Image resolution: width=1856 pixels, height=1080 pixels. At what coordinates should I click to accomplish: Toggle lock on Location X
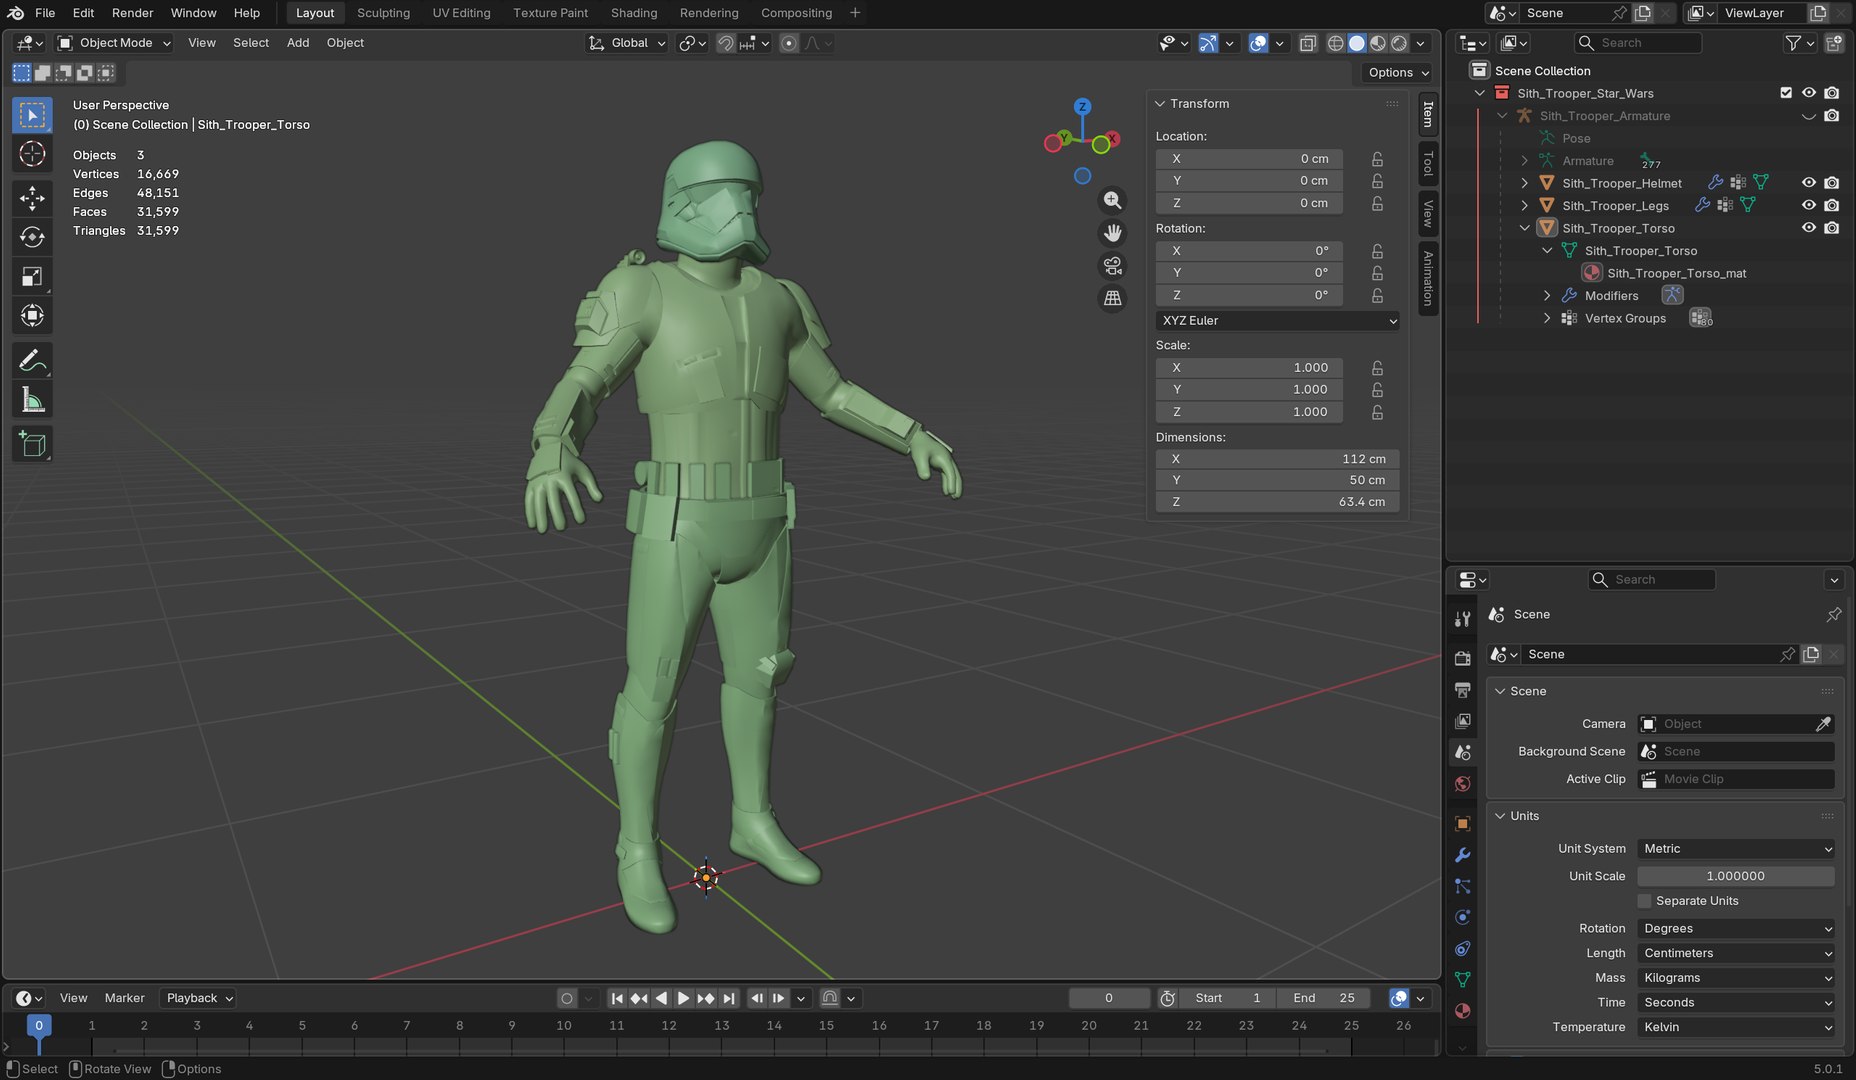coord(1377,159)
